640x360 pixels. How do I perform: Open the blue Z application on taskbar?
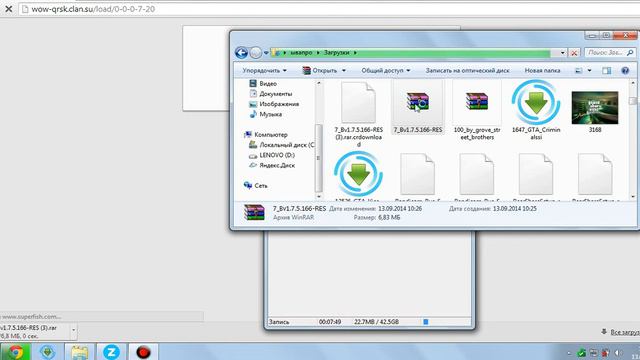pos(111,351)
